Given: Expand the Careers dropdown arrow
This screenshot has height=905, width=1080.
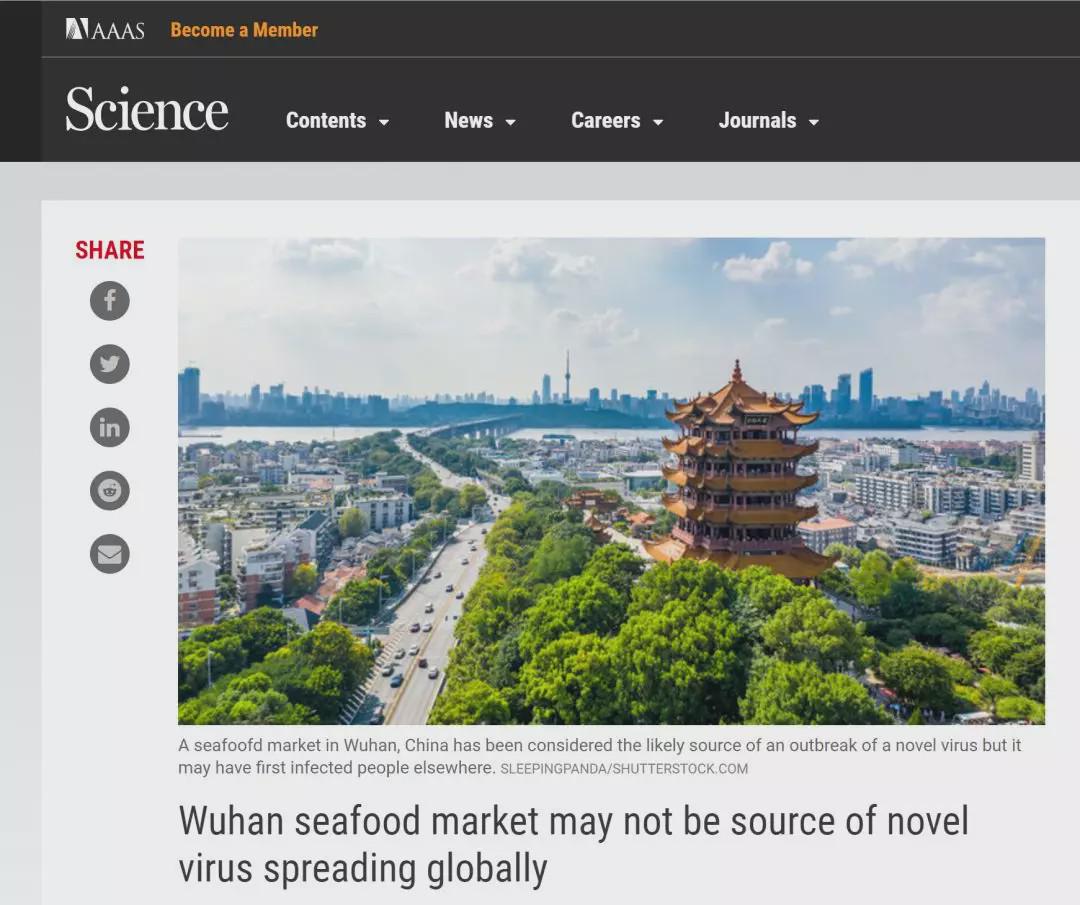Looking at the screenshot, I should pyautogui.click(x=658, y=122).
